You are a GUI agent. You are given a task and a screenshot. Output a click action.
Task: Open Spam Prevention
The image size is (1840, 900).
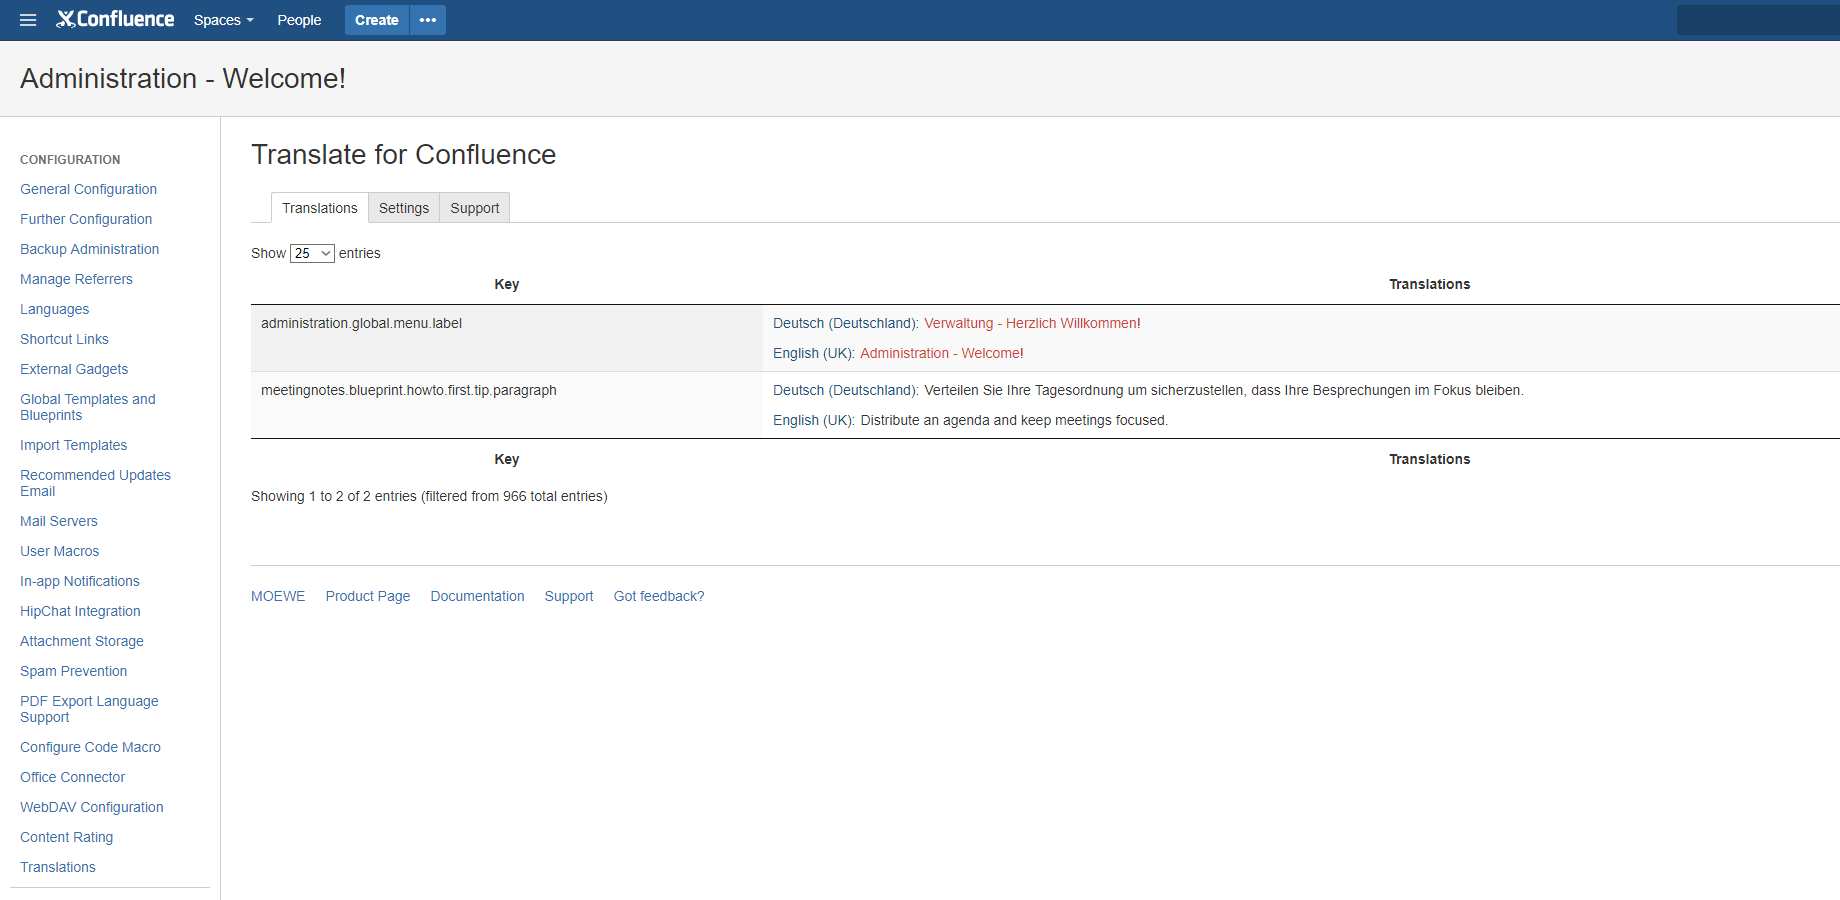pos(73,671)
